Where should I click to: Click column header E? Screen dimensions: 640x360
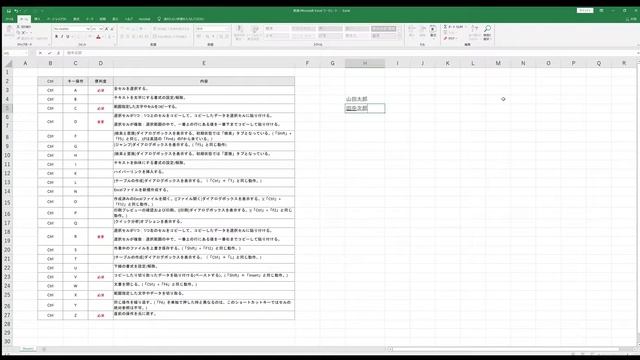click(204, 63)
